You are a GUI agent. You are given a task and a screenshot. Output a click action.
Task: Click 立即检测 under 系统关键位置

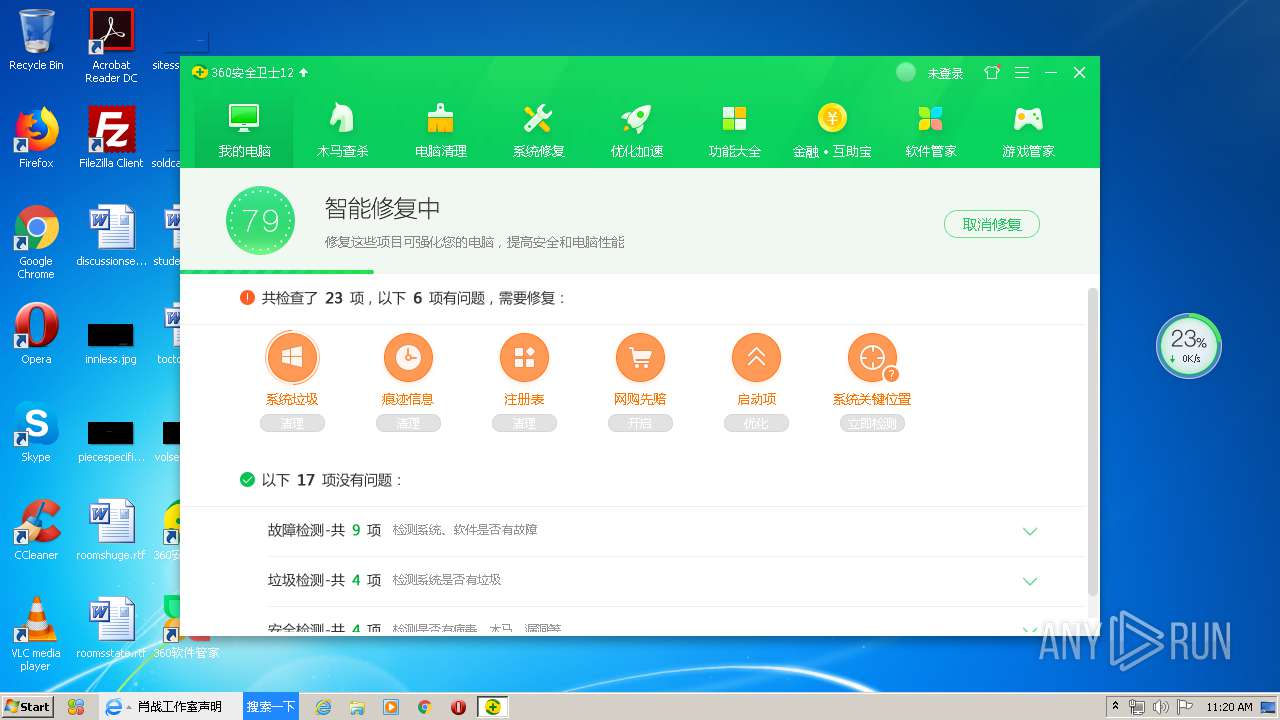pyautogui.click(x=872, y=424)
